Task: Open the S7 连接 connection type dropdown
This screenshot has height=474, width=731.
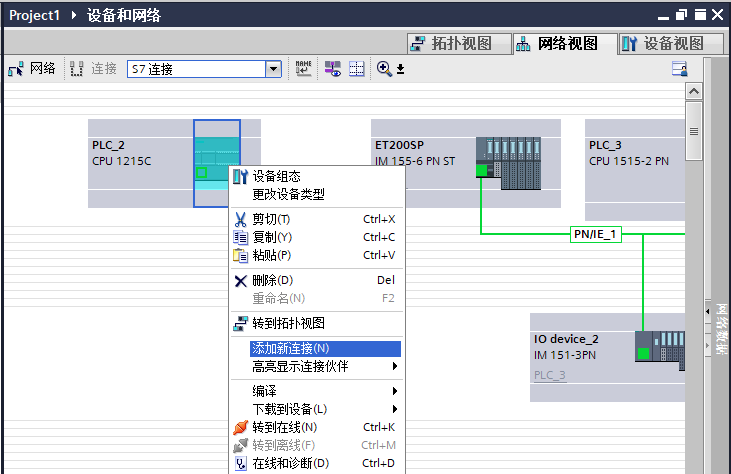Action: click(x=273, y=69)
